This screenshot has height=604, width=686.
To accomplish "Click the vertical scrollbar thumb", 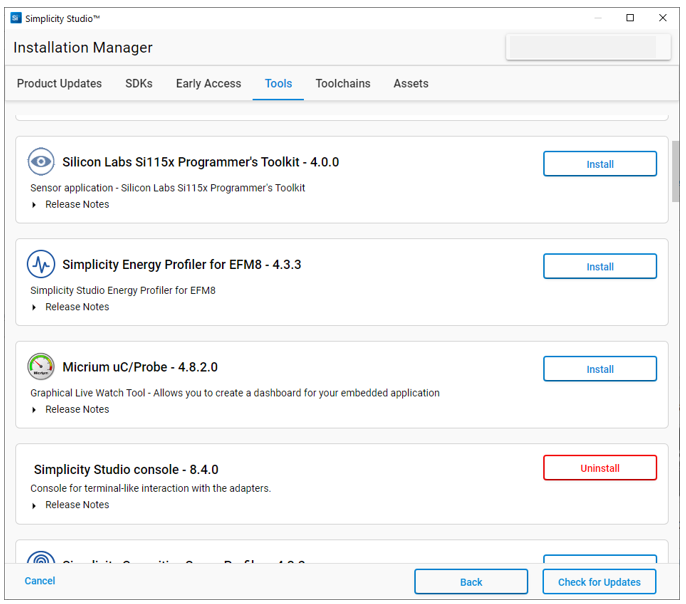I will pyautogui.click(x=675, y=170).
